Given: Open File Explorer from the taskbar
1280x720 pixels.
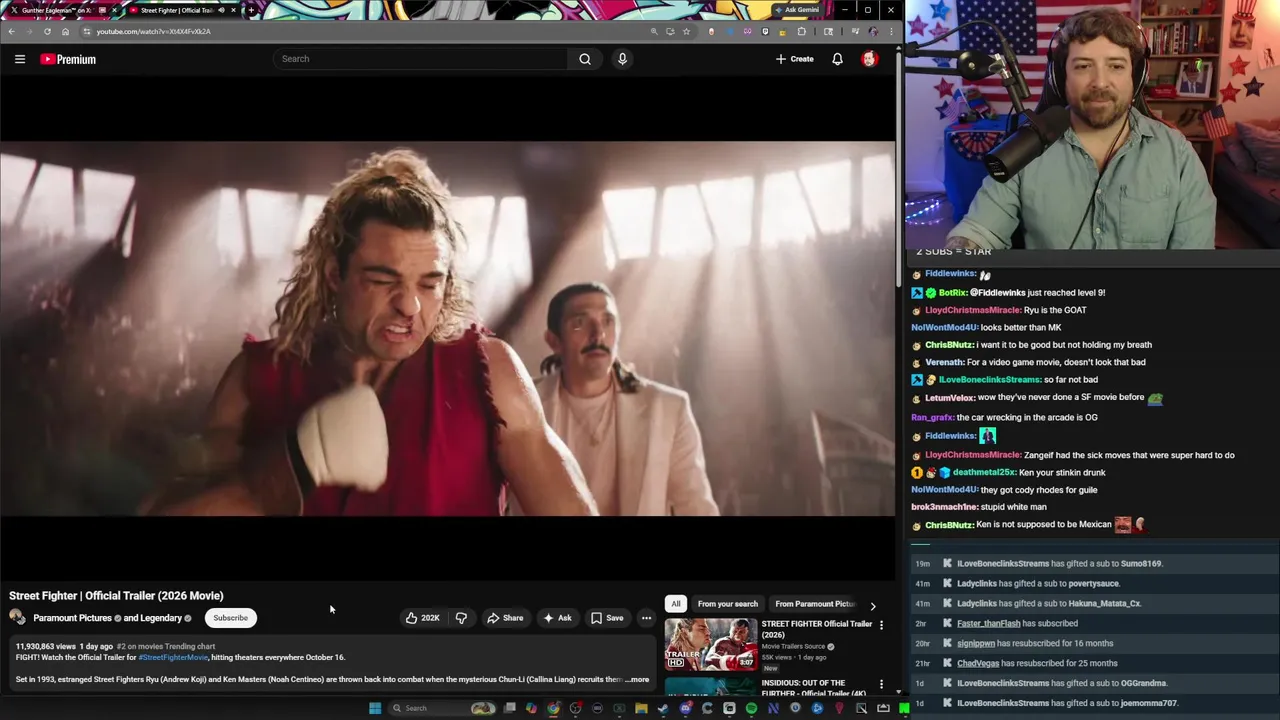Looking at the screenshot, I should (641, 708).
